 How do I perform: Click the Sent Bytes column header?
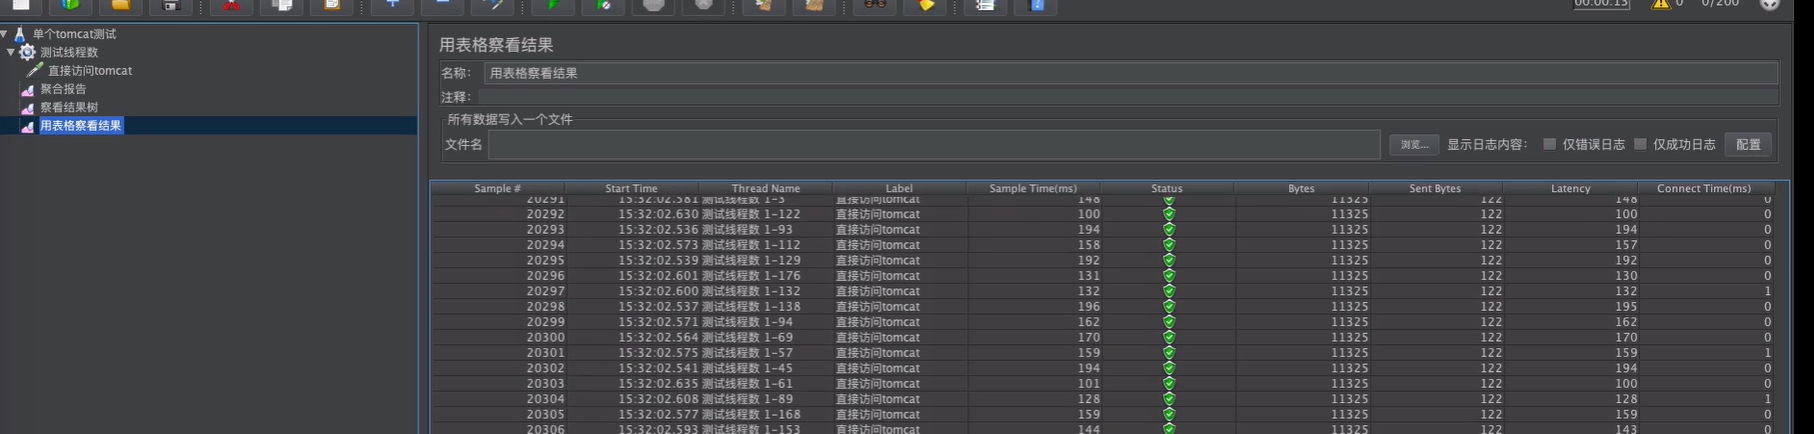[1435, 188]
